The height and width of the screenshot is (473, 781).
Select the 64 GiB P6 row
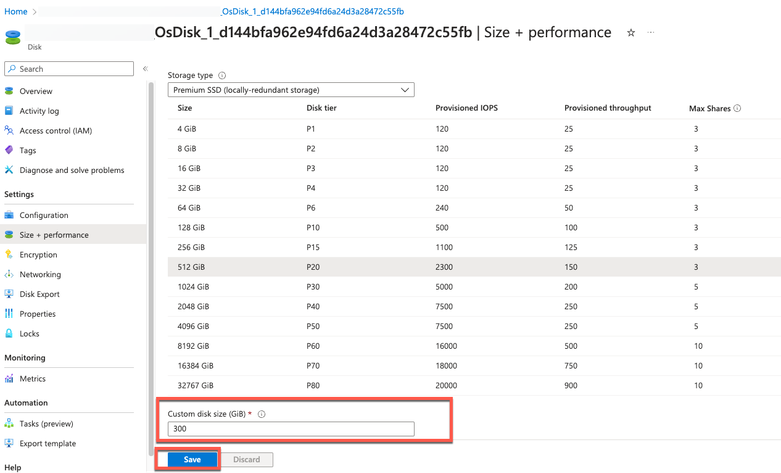tap(474, 208)
